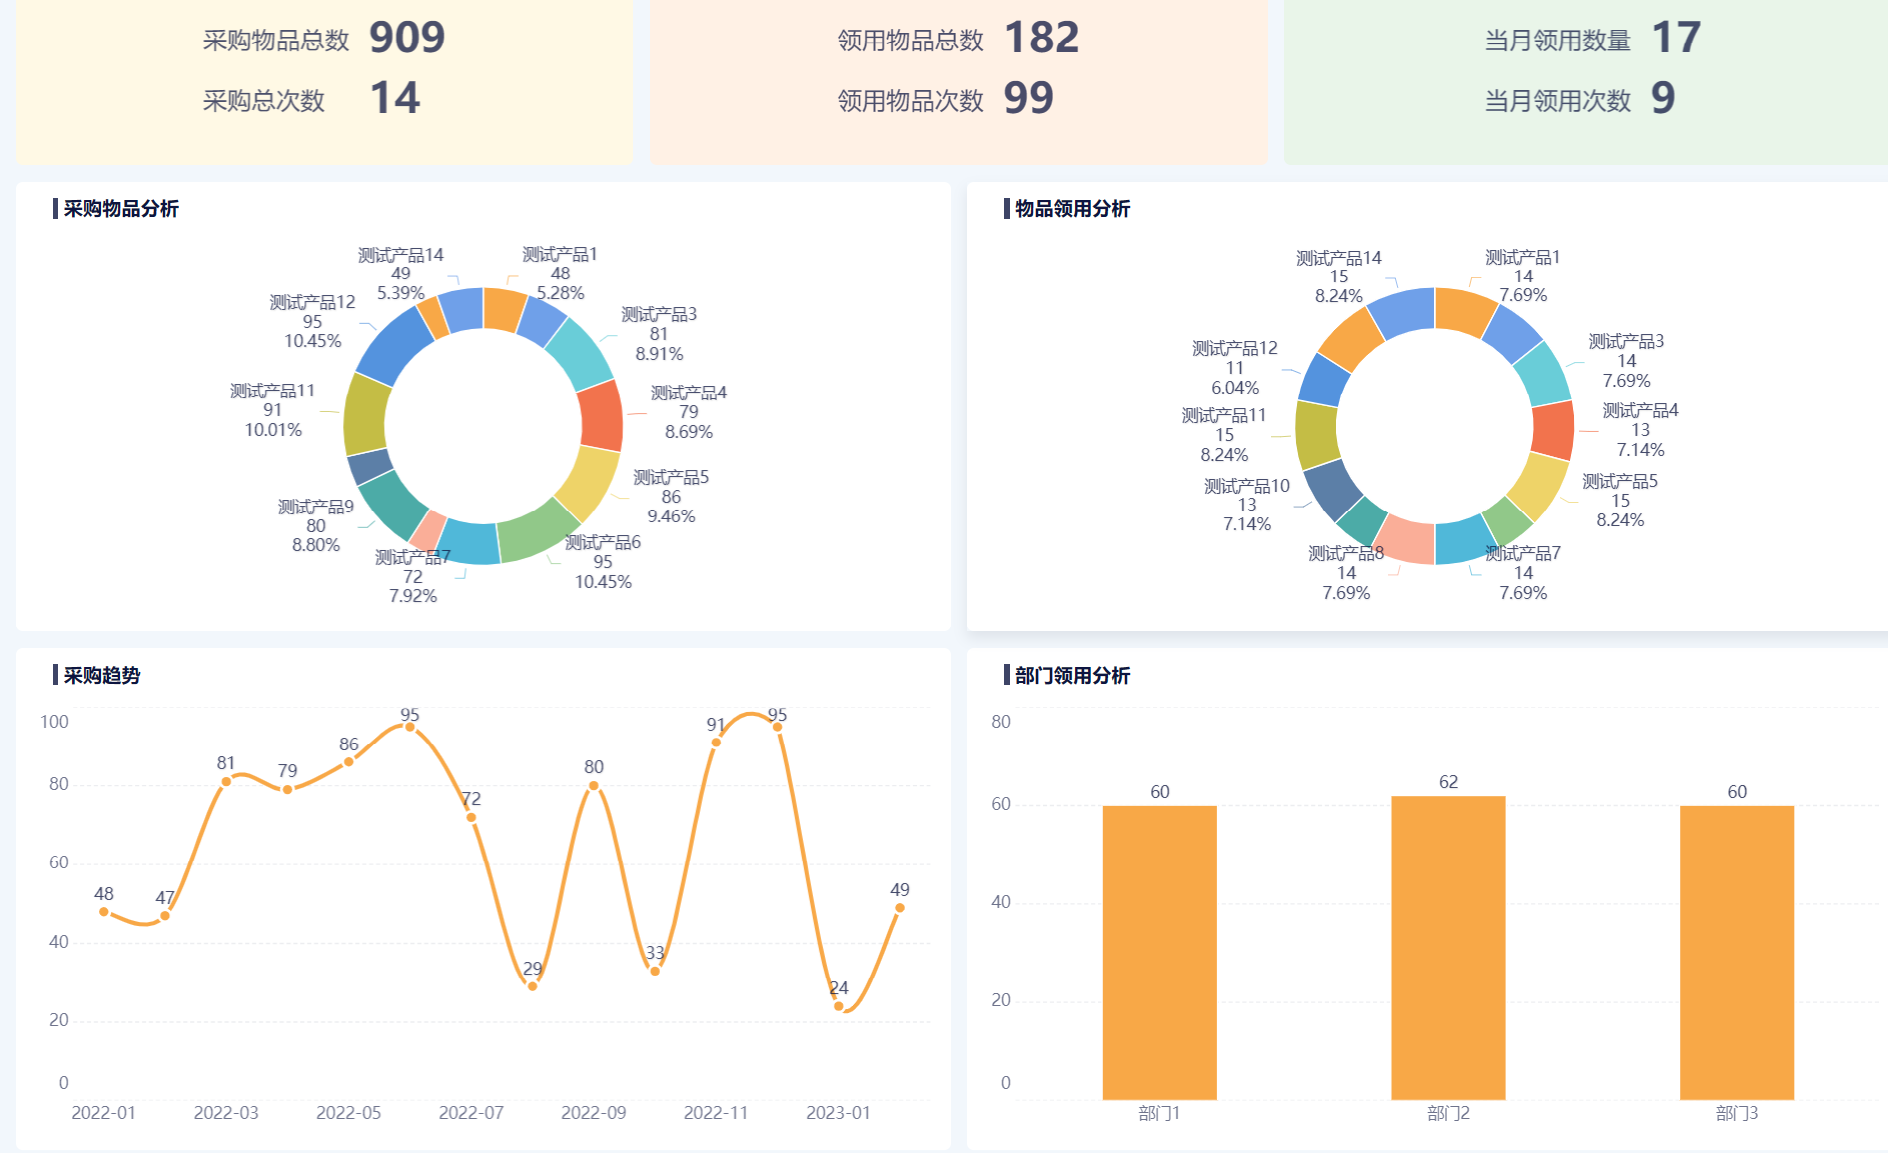Click the 测试产品10 13 label in 物品领用分析
The image size is (1888, 1153).
pos(1247,505)
